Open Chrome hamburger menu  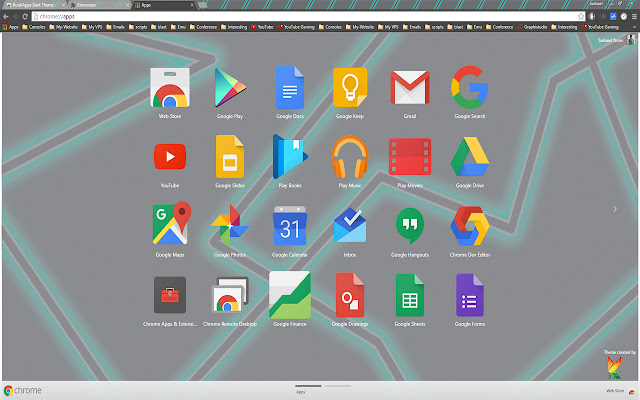point(634,16)
